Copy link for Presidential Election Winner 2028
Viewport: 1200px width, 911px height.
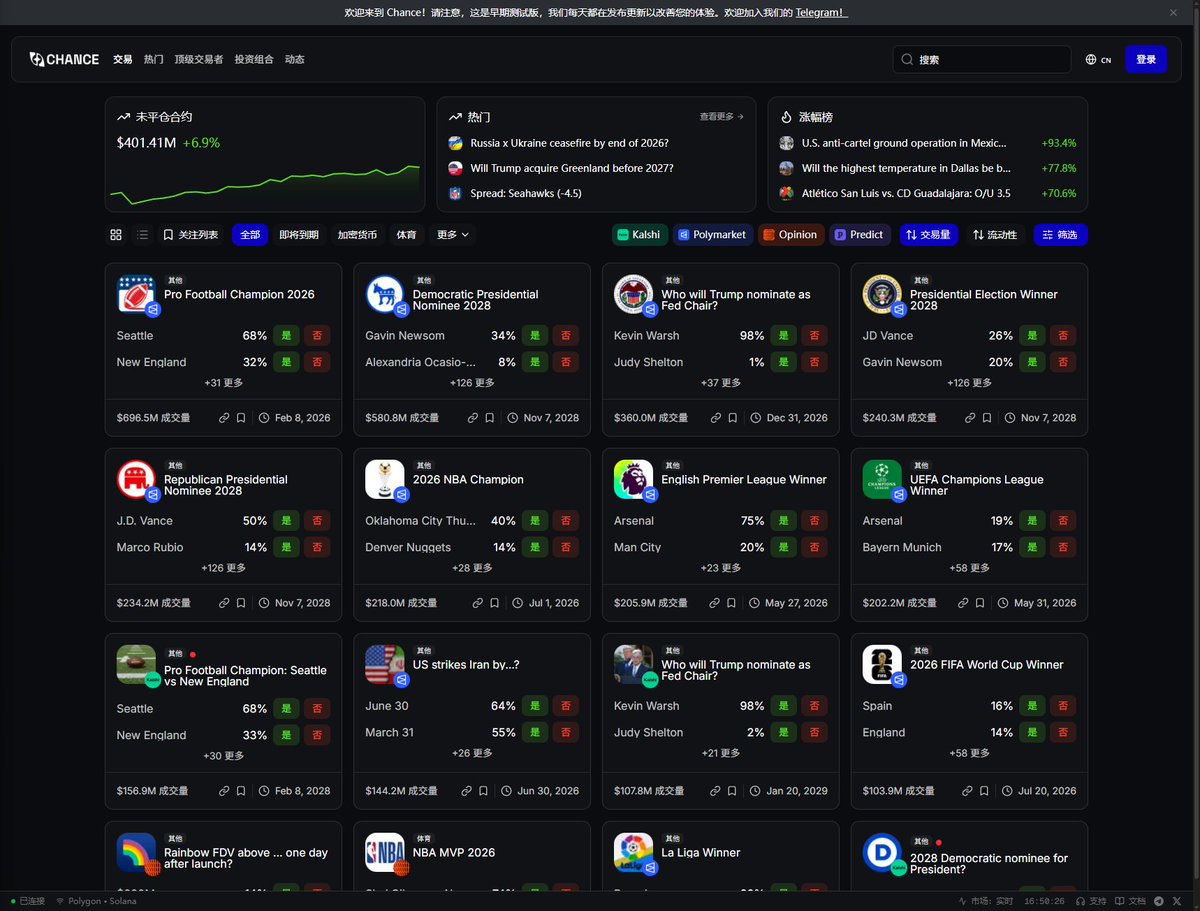[x=970, y=418]
